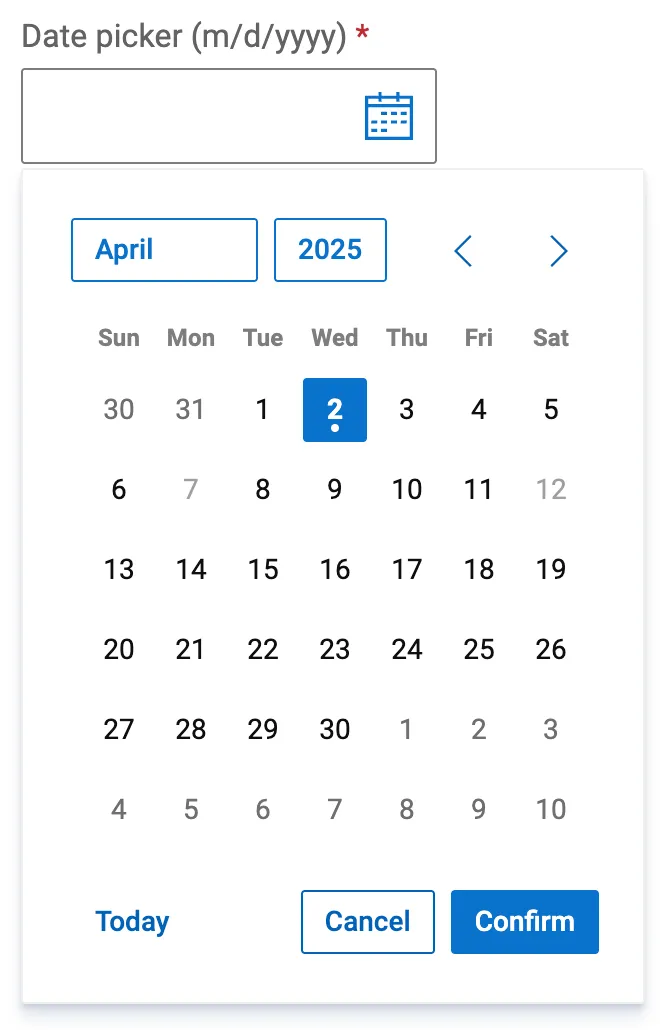Select the highlighted date April 2
The width and height of the screenshot is (672, 1030).
(x=335, y=410)
